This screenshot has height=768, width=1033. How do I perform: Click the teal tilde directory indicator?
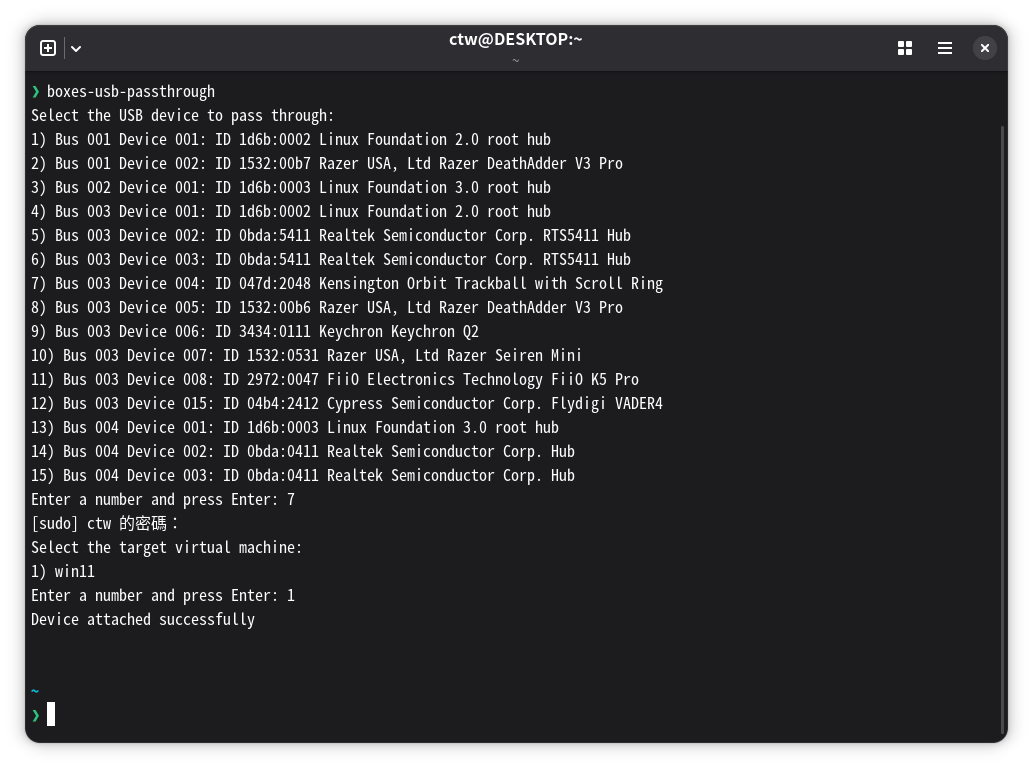click(x=35, y=691)
